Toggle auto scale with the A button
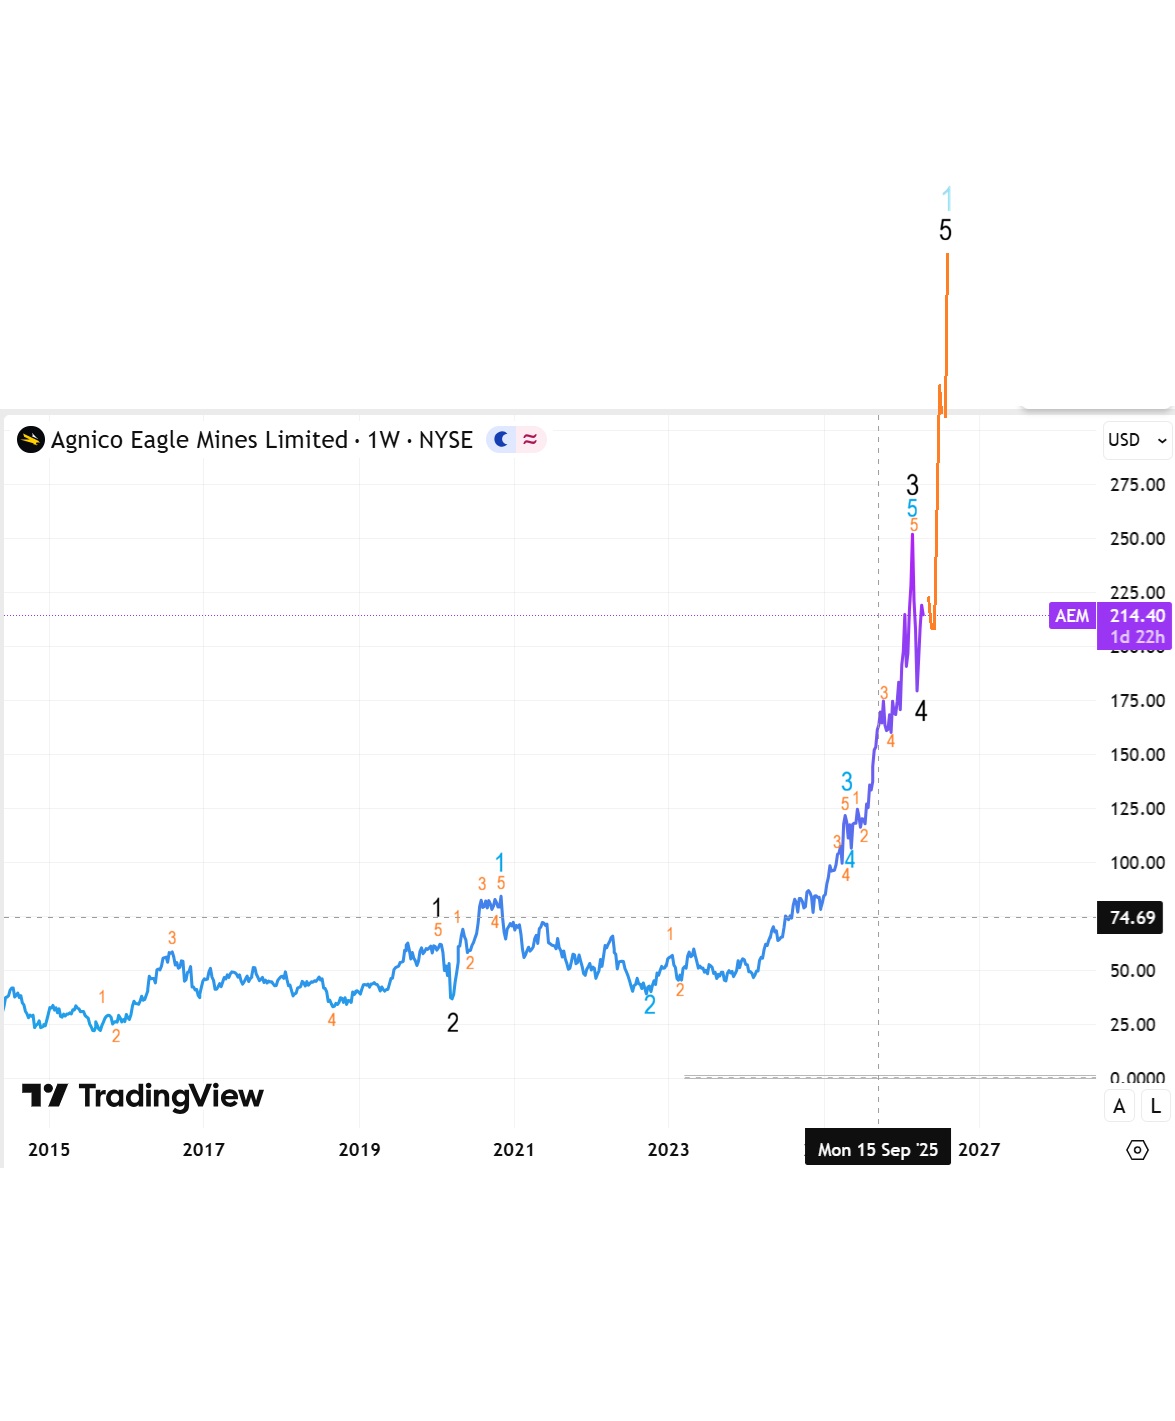1175x1421 pixels. pyautogui.click(x=1119, y=1106)
